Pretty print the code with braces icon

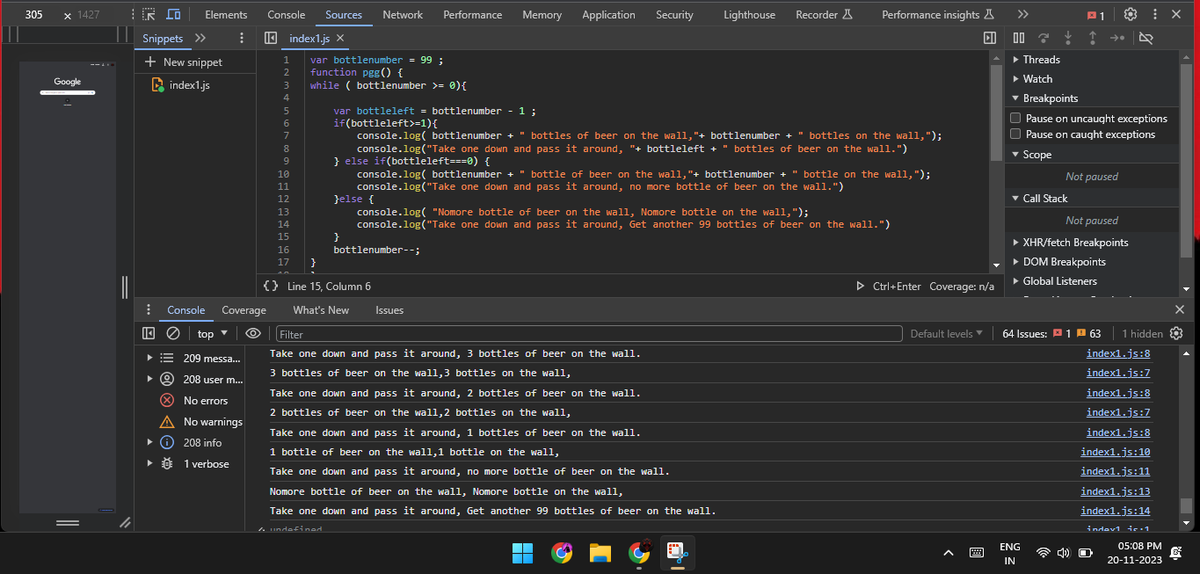click(x=270, y=286)
